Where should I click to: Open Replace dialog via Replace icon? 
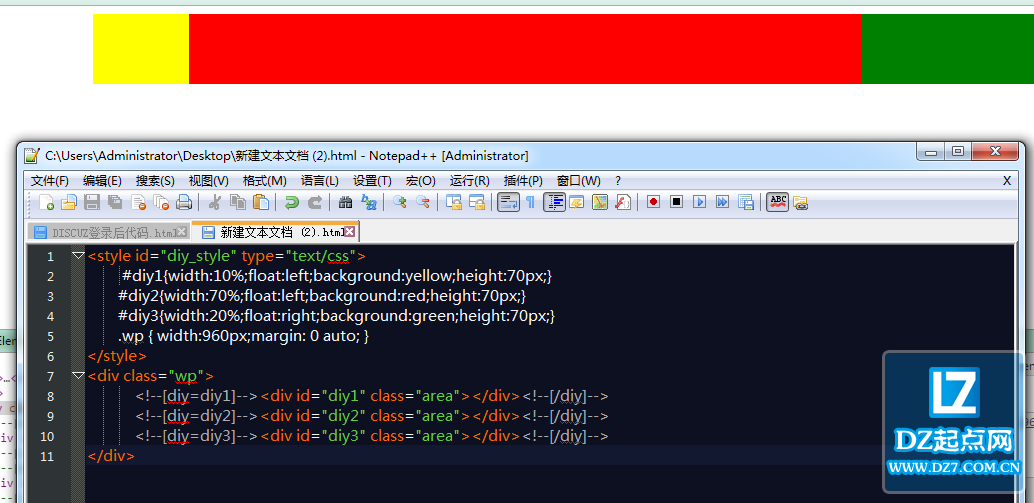point(369,202)
